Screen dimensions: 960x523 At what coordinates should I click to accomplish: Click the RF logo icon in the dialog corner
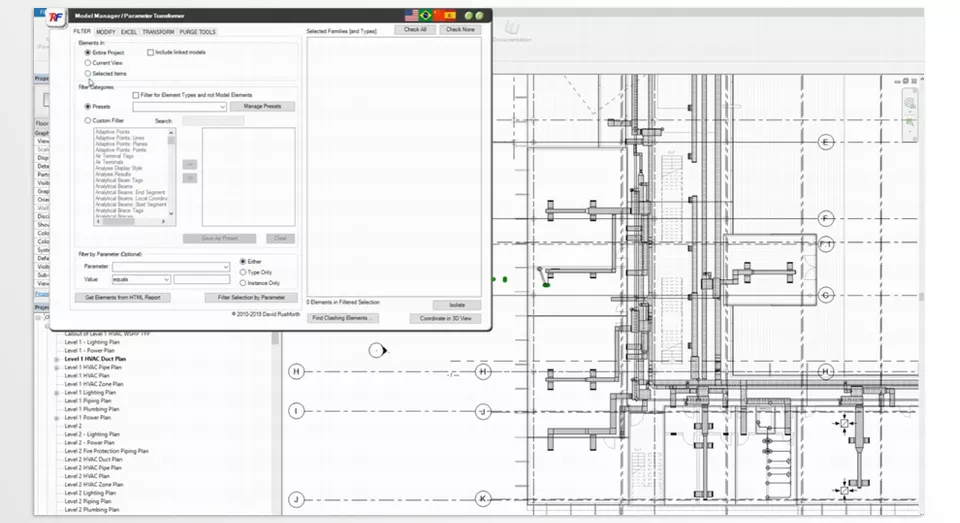pos(56,17)
